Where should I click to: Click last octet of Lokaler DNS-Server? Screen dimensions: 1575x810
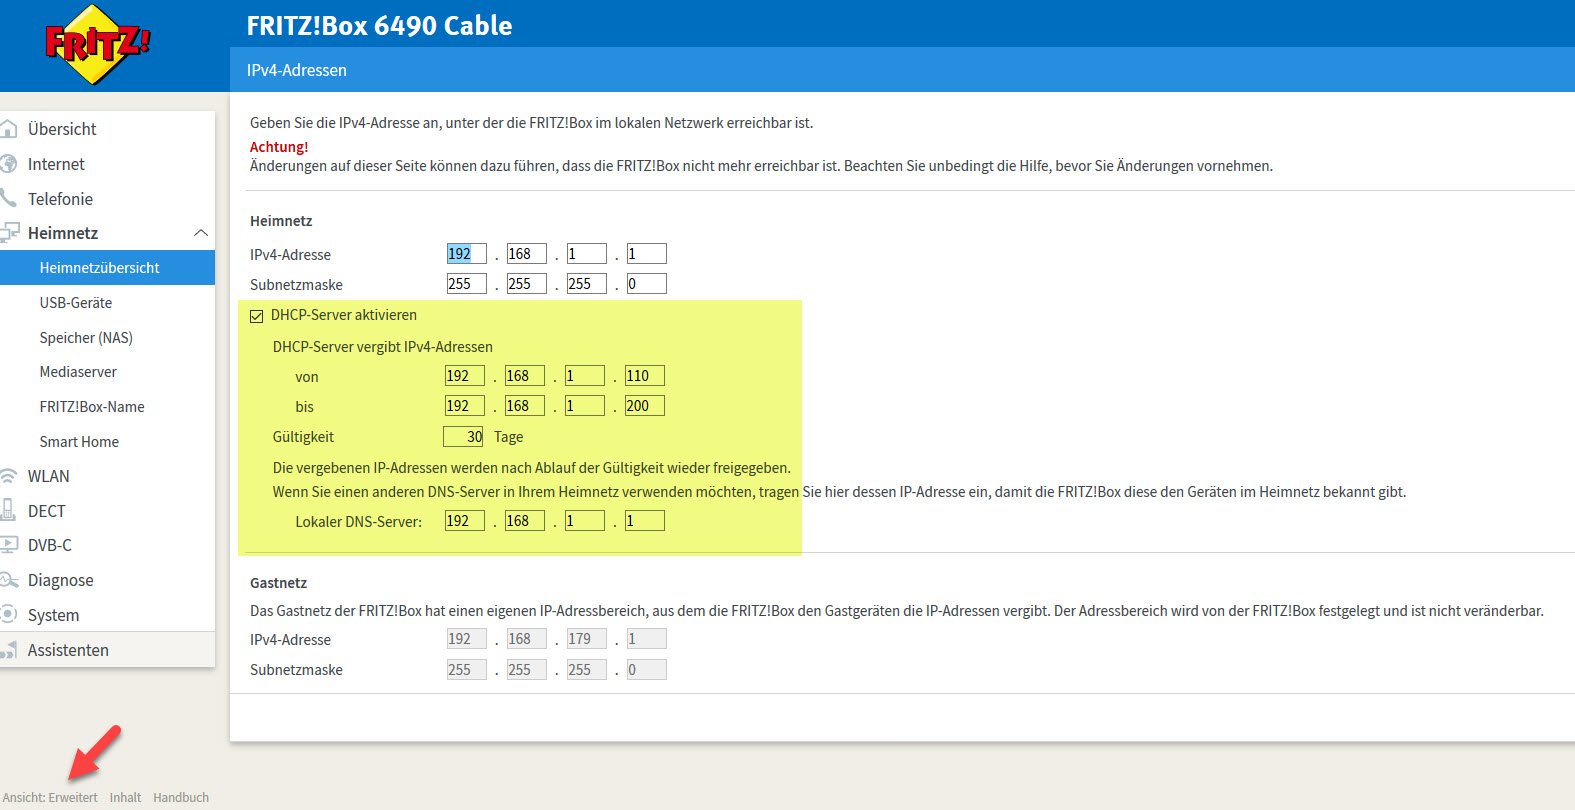coord(645,521)
